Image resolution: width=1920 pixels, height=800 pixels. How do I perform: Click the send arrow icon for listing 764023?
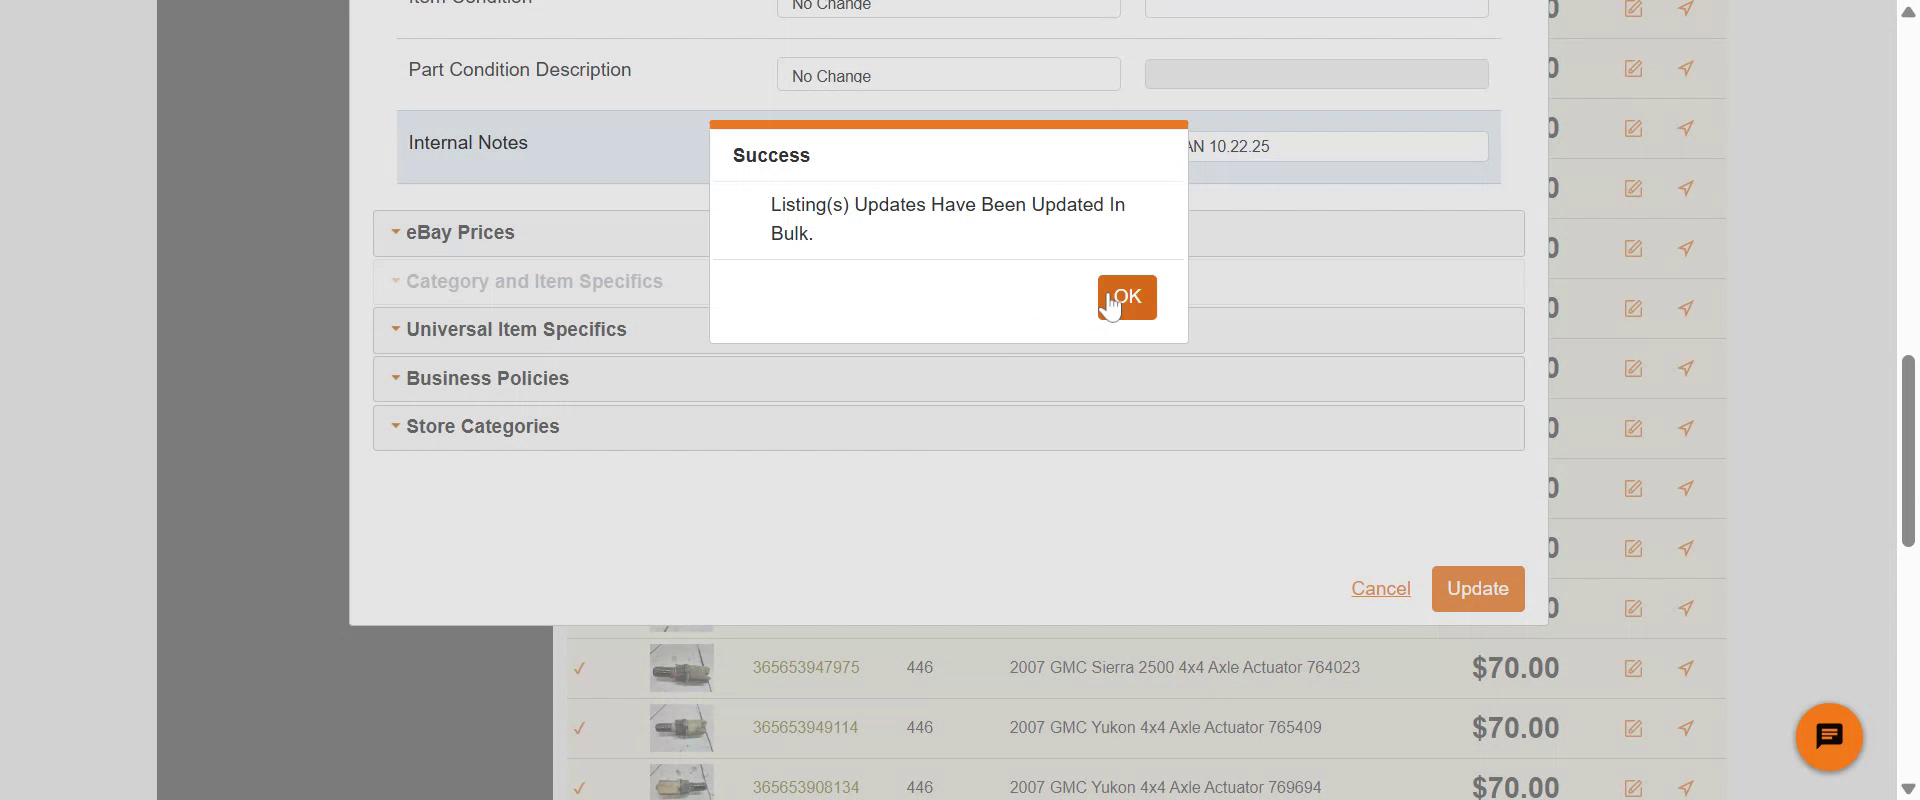pos(1686,668)
